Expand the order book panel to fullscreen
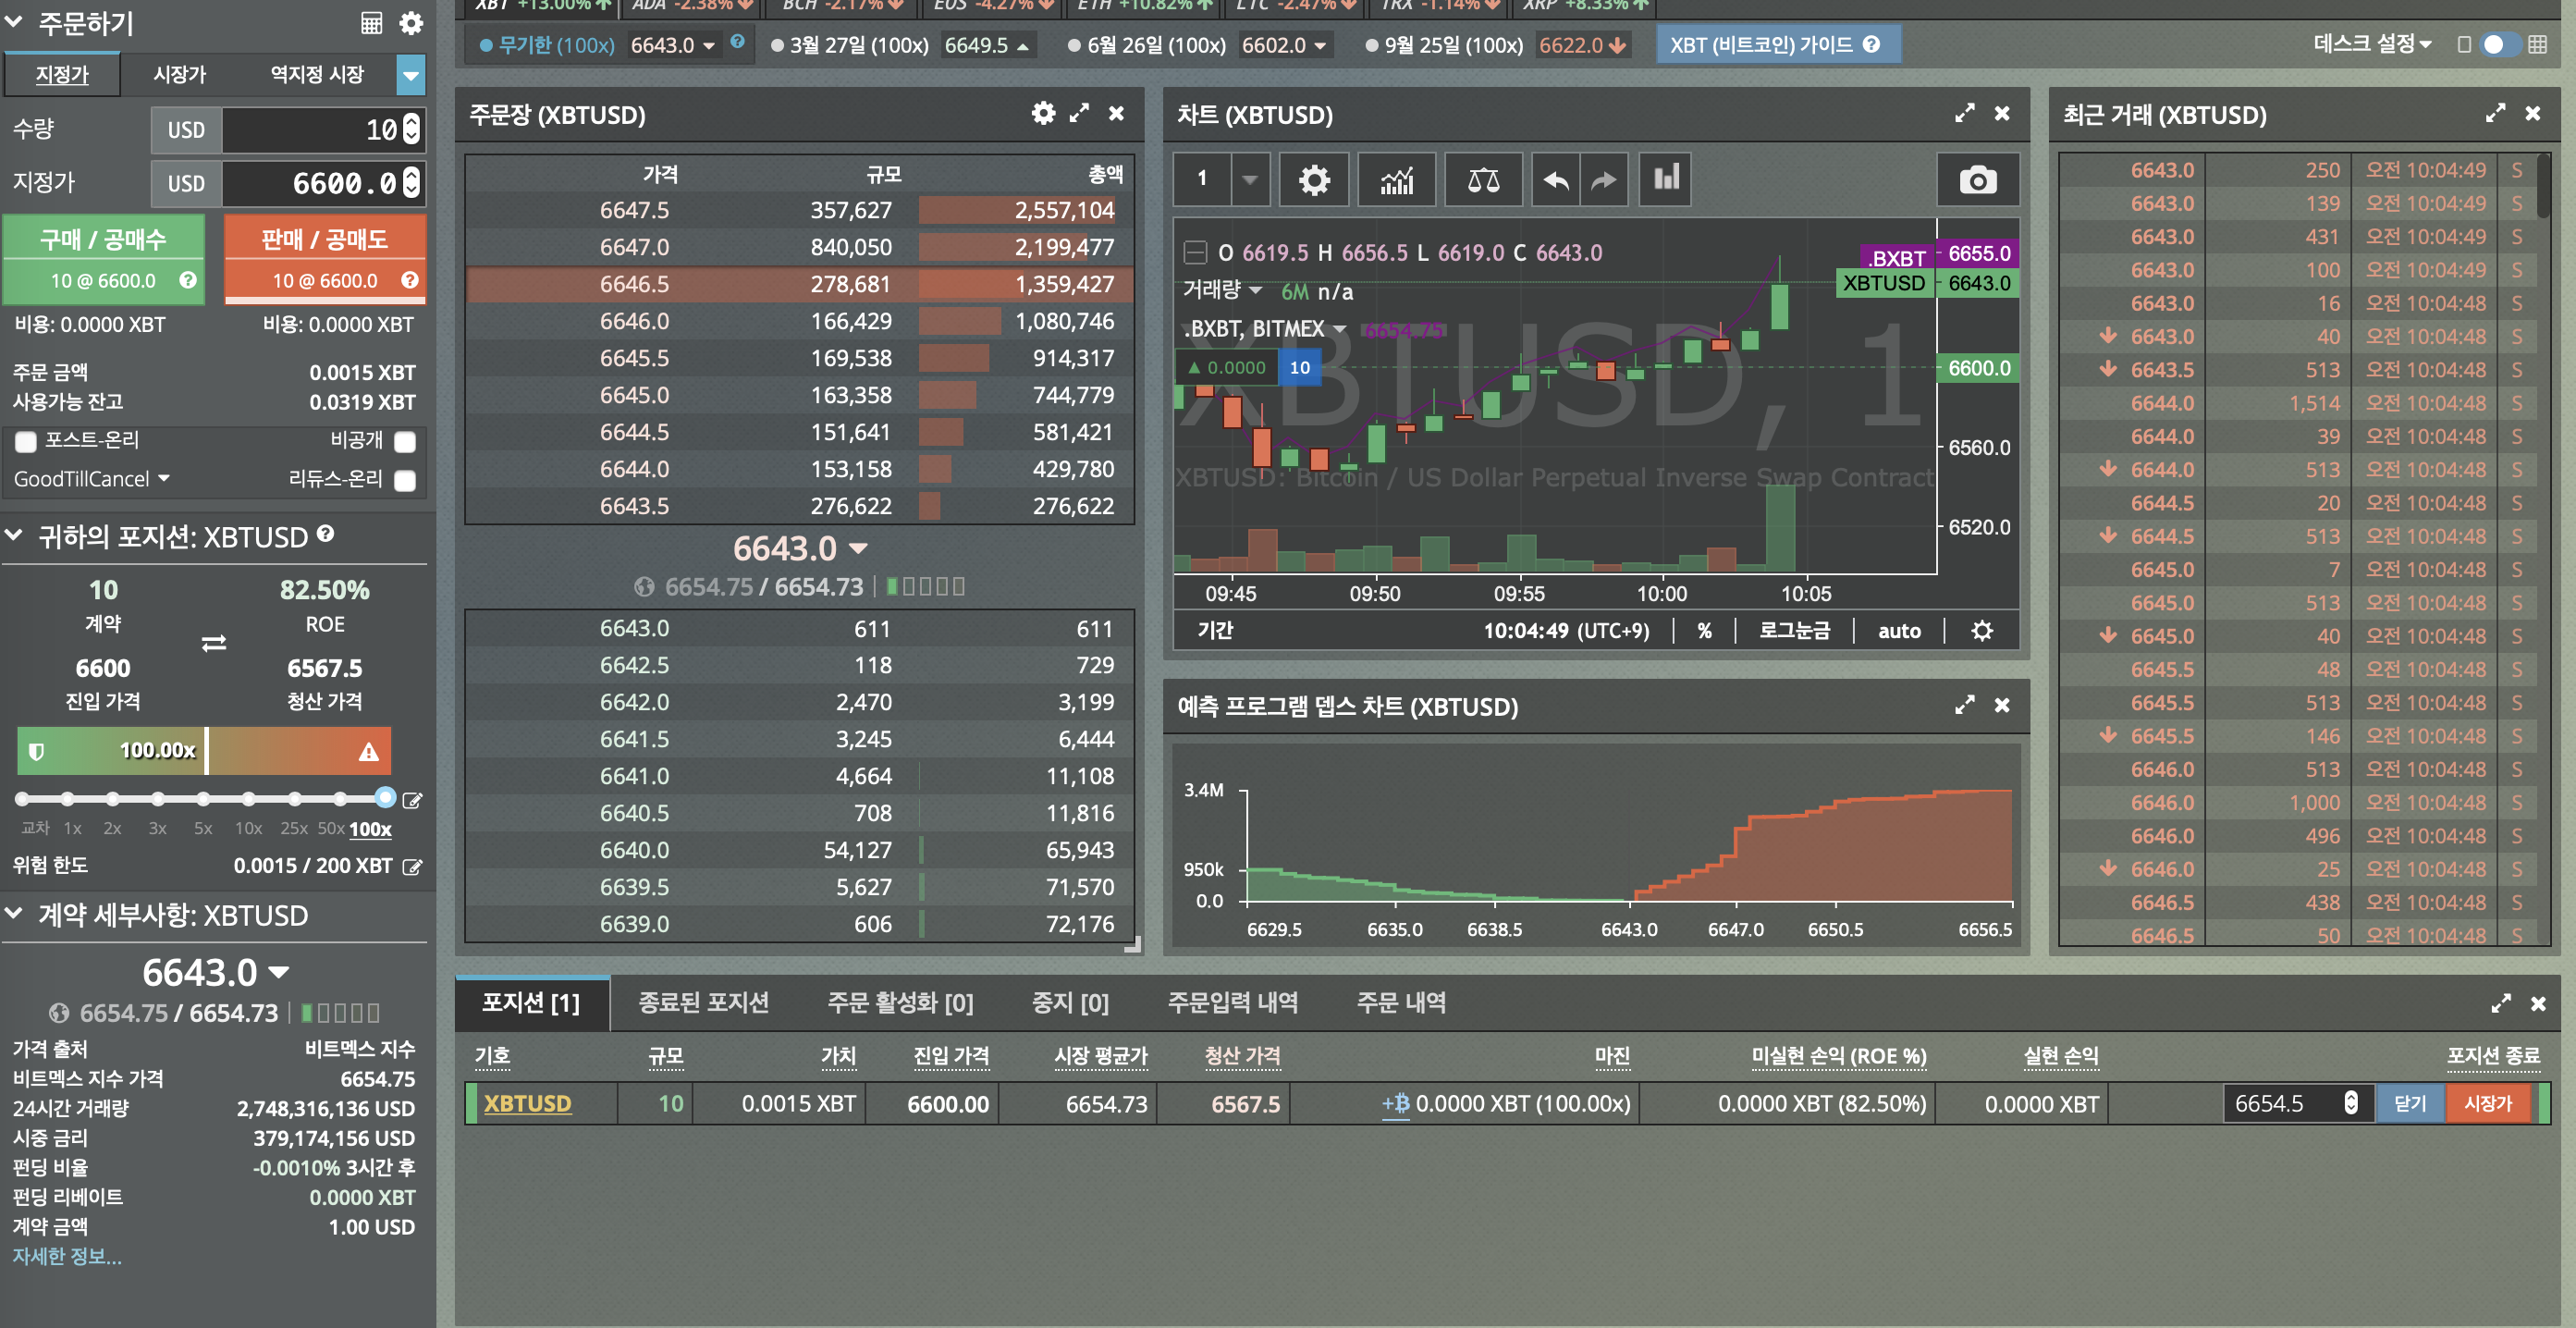The height and width of the screenshot is (1328, 2576). coord(1079,113)
